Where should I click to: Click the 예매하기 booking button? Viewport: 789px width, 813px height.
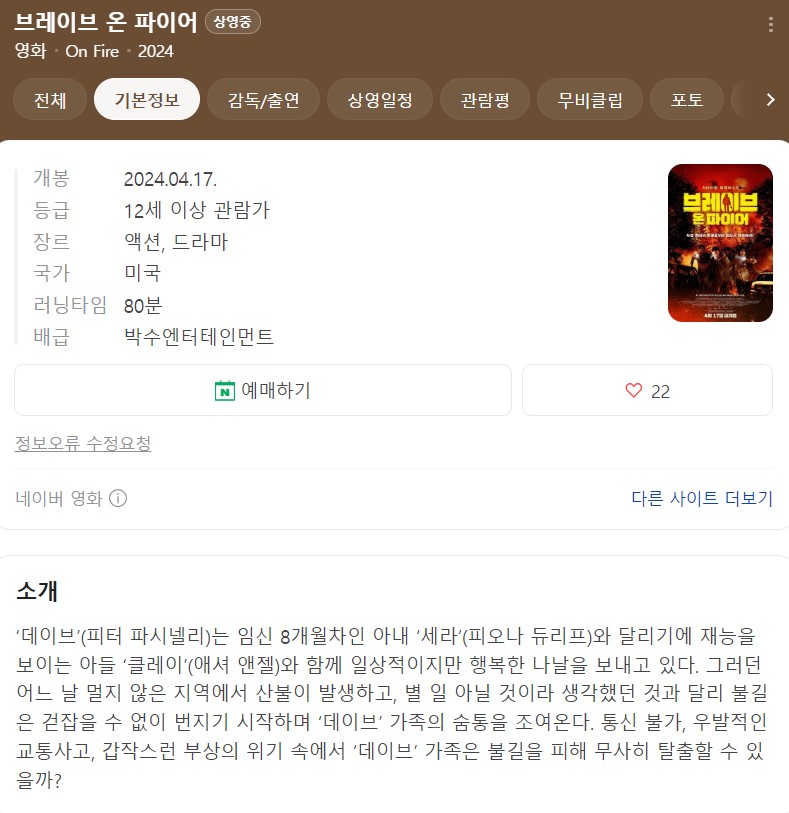pos(263,390)
